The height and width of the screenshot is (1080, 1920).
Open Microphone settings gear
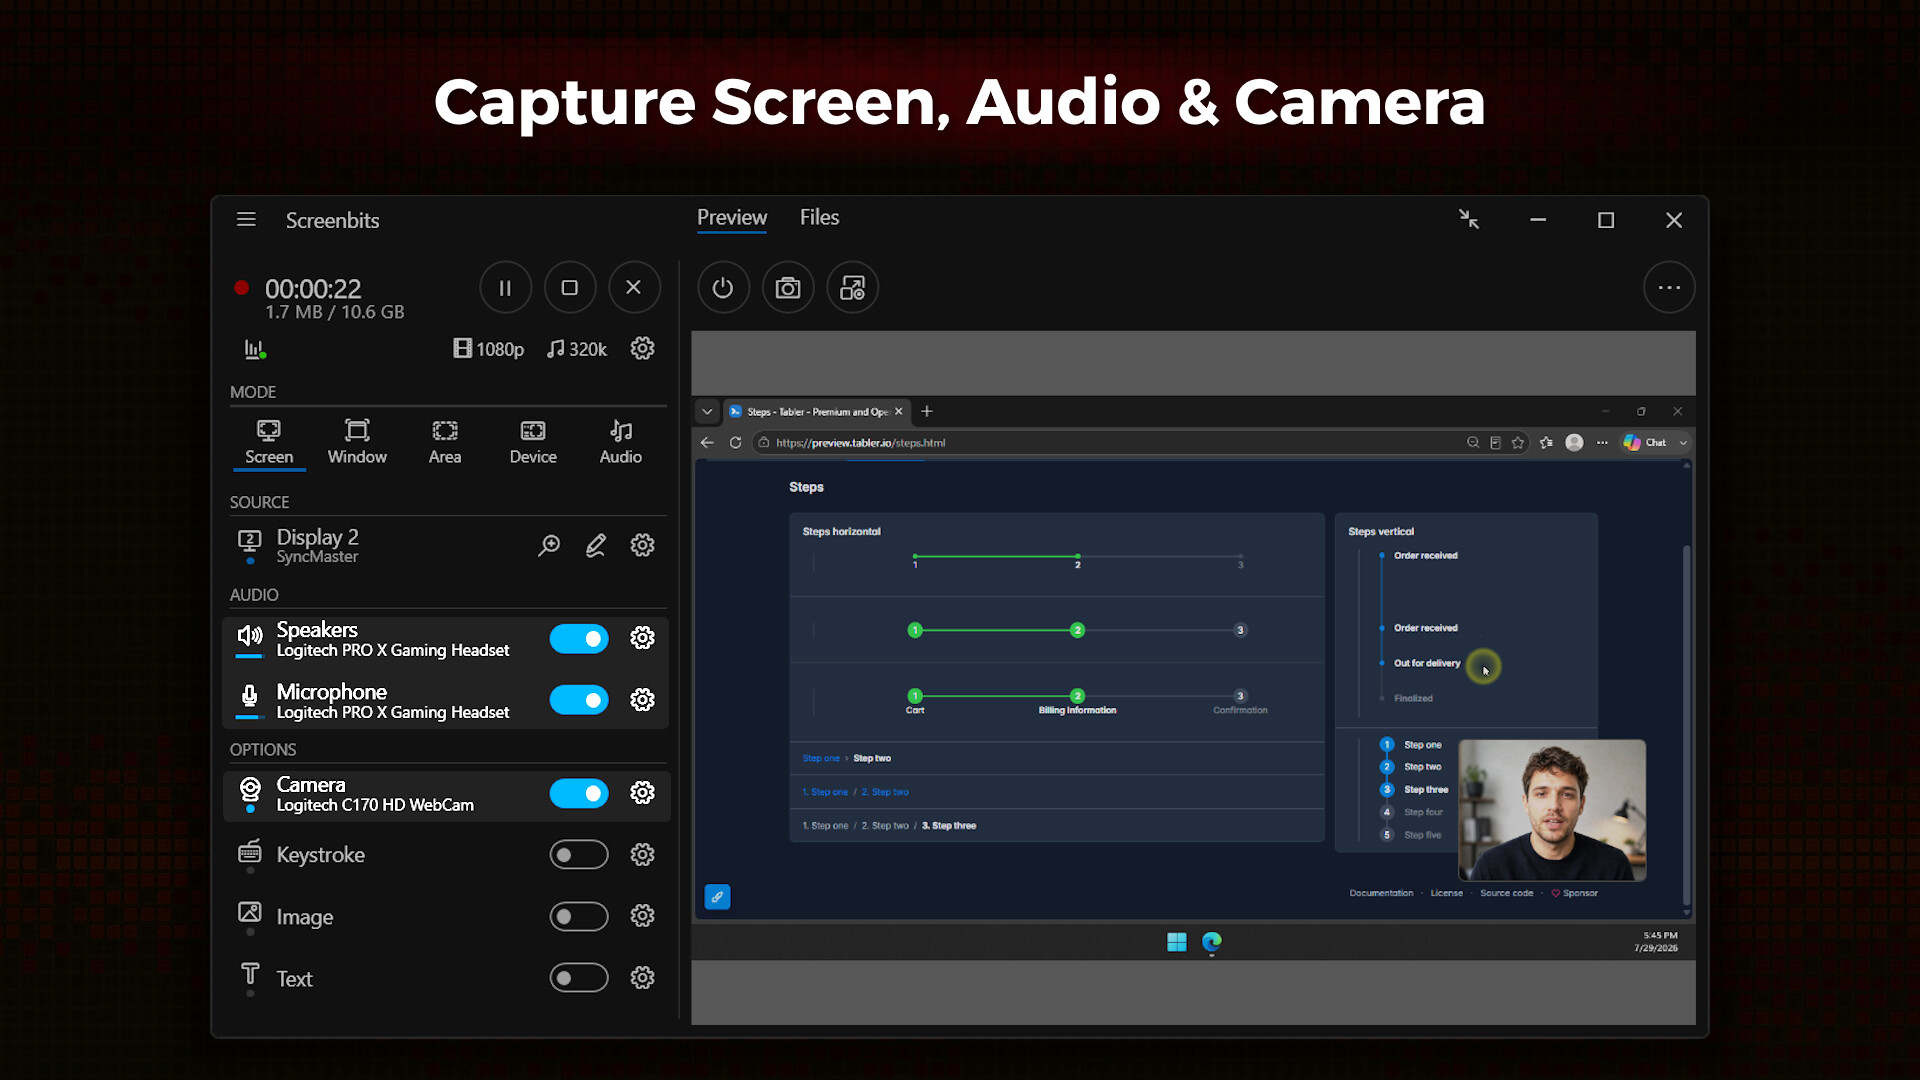(x=642, y=700)
